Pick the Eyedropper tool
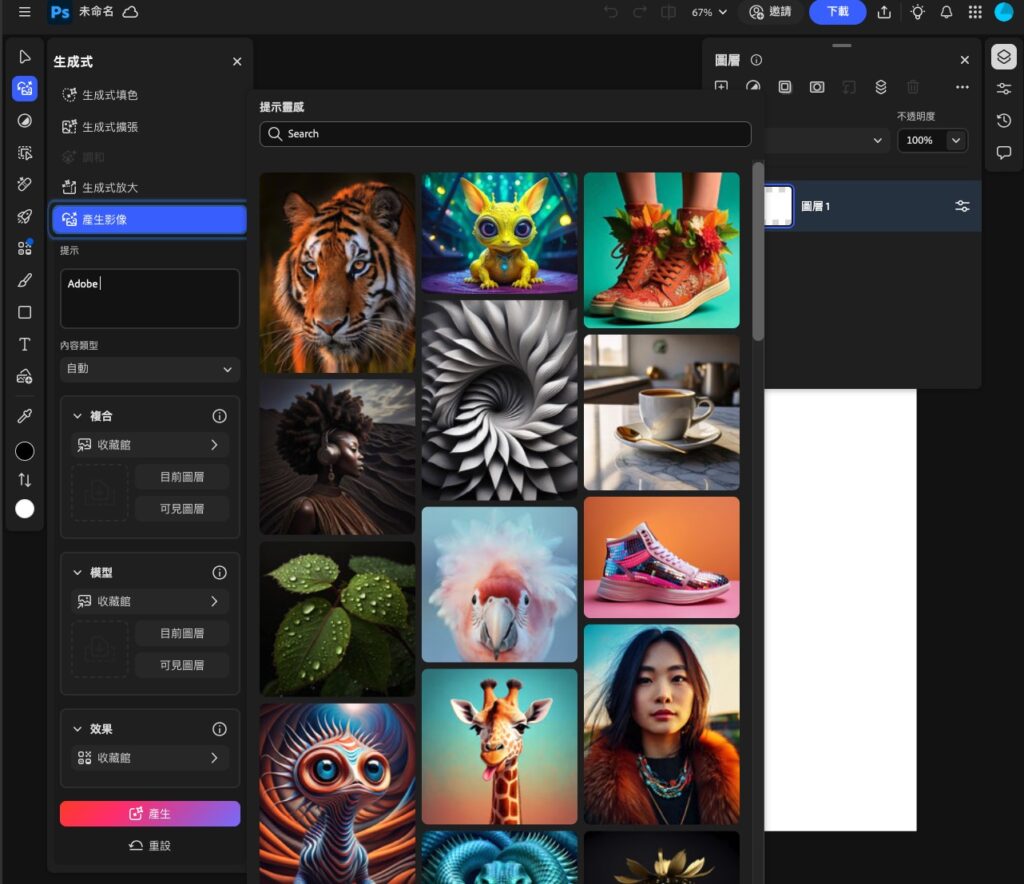 25,415
